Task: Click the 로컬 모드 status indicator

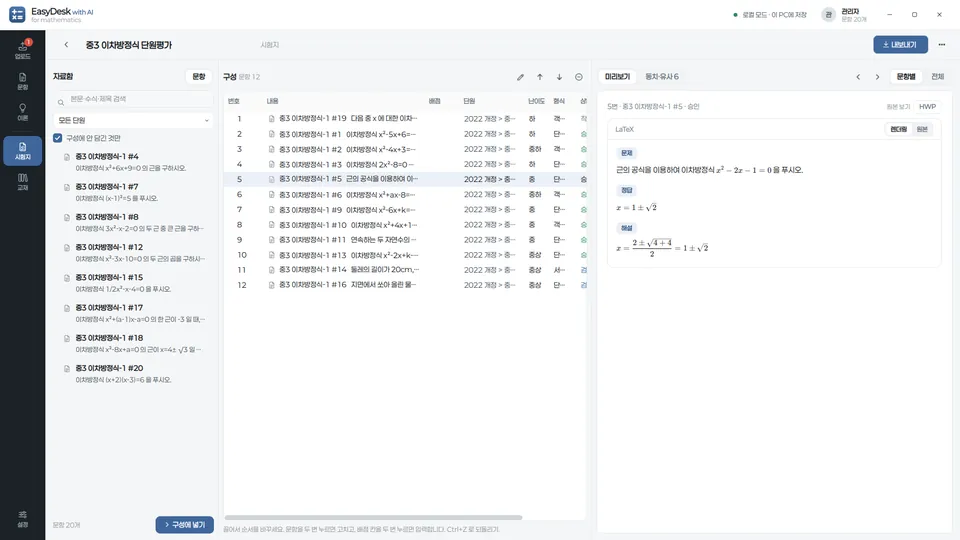Action: (770, 15)
